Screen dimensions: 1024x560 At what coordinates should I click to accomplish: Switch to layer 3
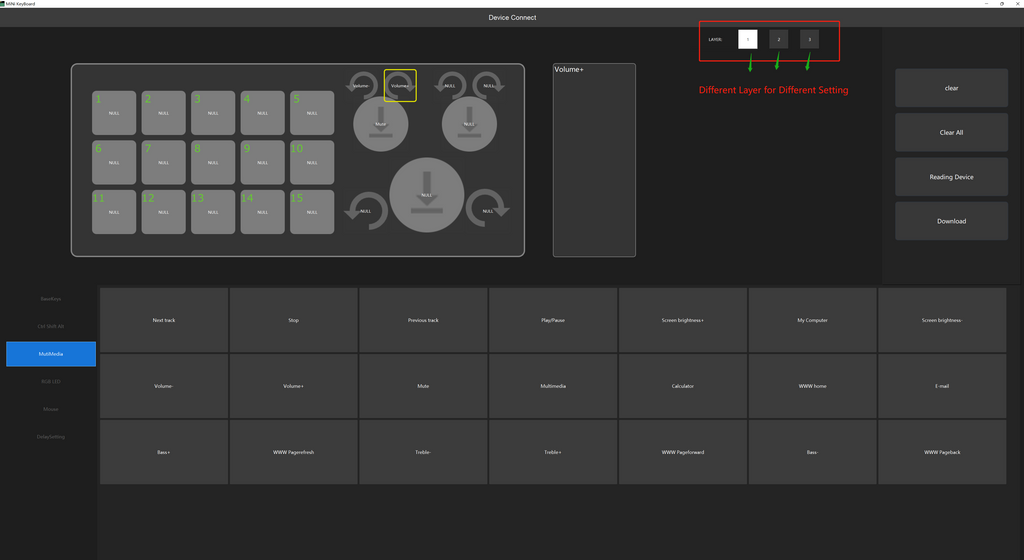(x=809, y=39)
